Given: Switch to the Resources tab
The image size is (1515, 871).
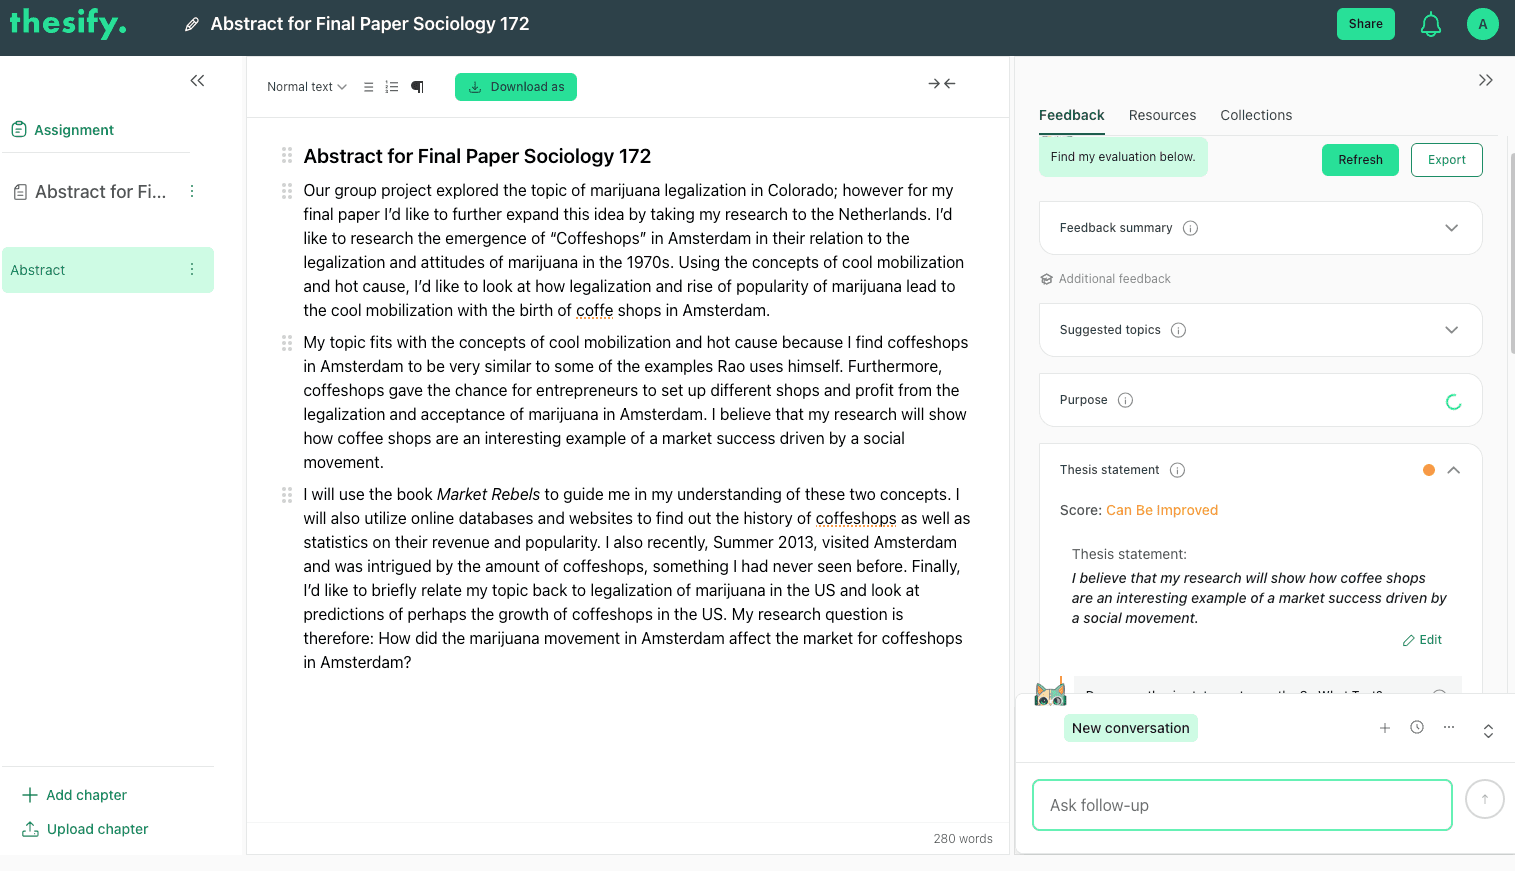Looking at the screenshot, I should [x=1162, y=115].
